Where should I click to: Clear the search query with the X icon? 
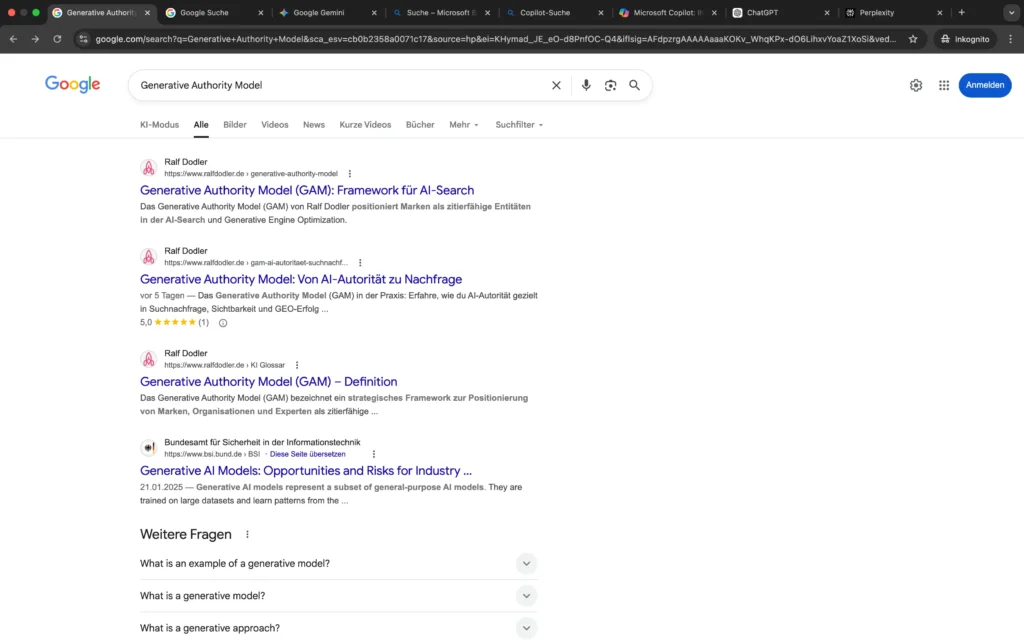point(556,85)
